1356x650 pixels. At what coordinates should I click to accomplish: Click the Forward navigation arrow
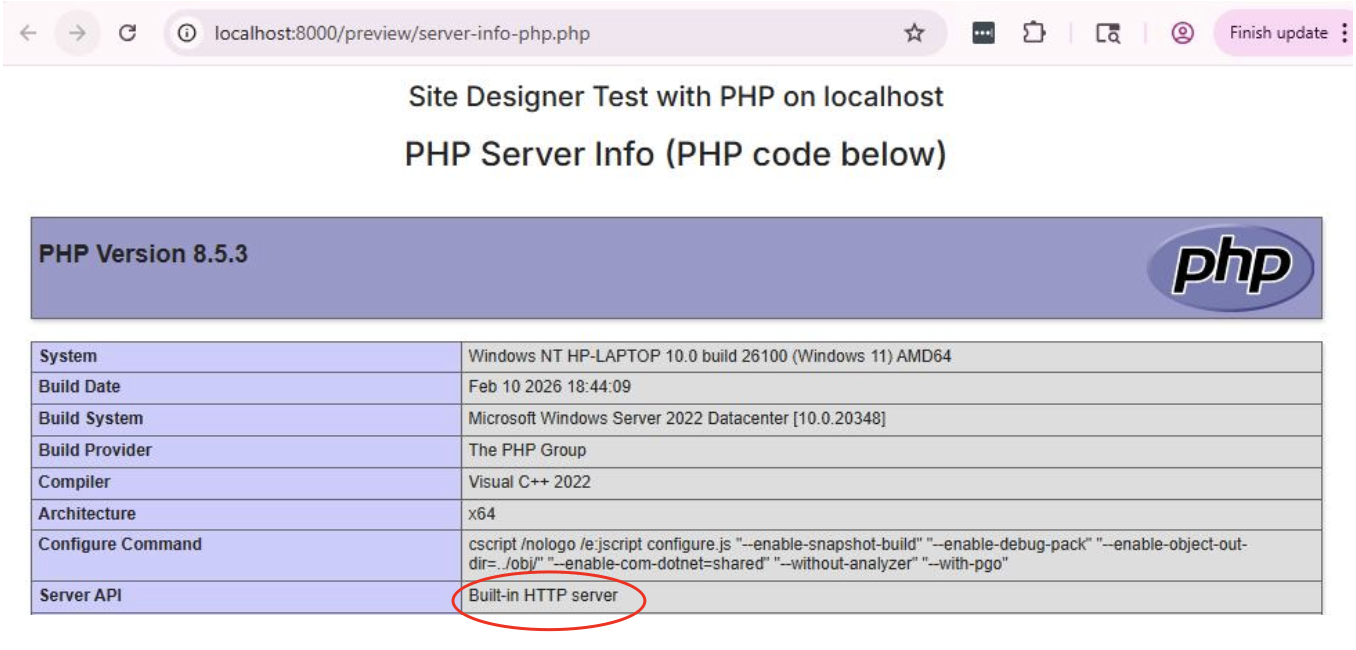tap(77, 33)
